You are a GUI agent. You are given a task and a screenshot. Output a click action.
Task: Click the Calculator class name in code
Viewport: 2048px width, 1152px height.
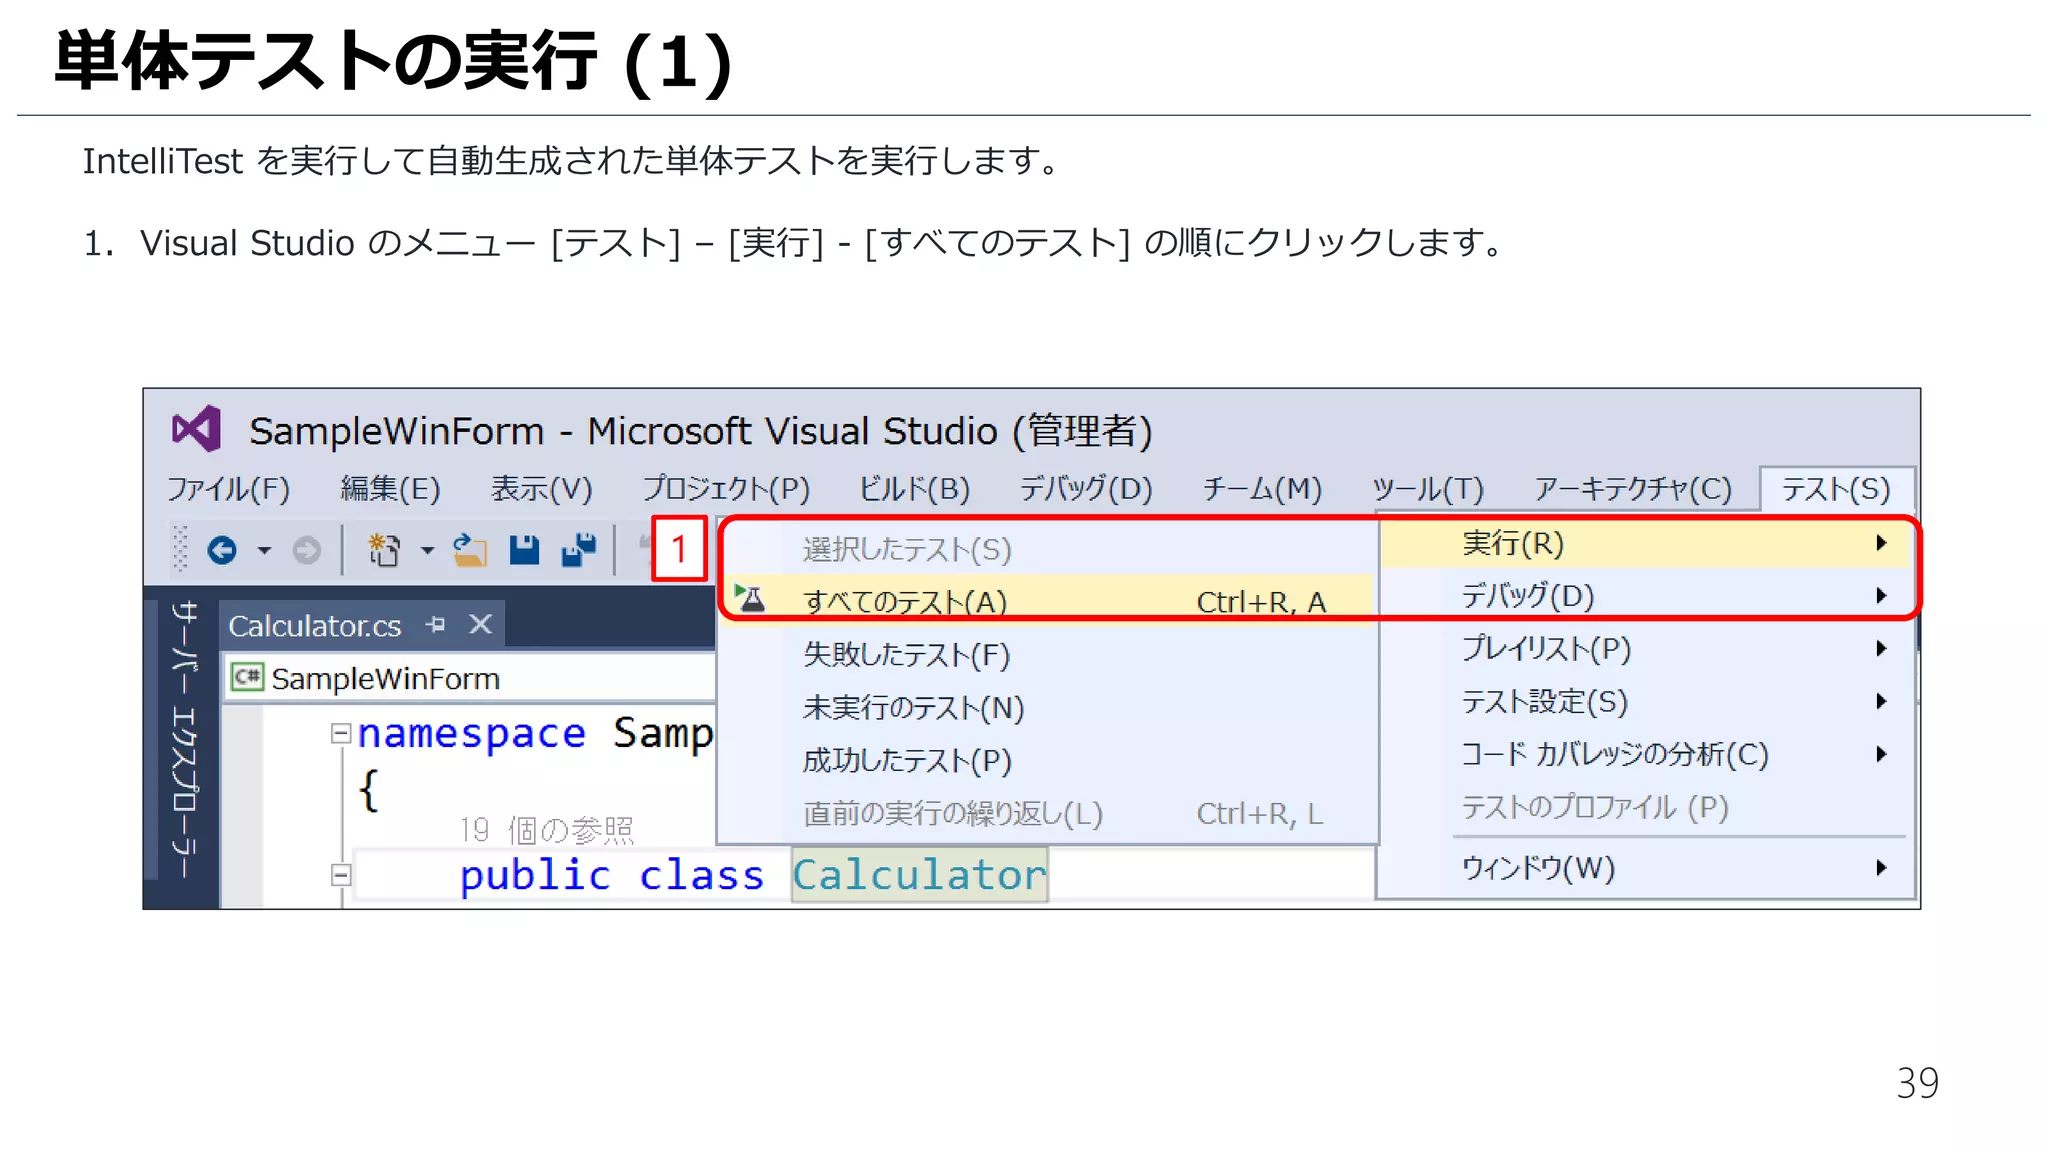[919, 875]
